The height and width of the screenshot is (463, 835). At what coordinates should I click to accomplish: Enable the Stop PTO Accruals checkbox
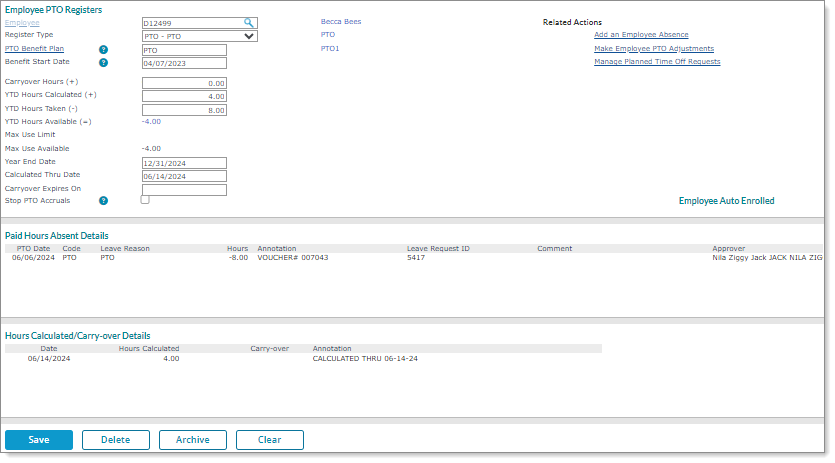(x=146, y=200)
